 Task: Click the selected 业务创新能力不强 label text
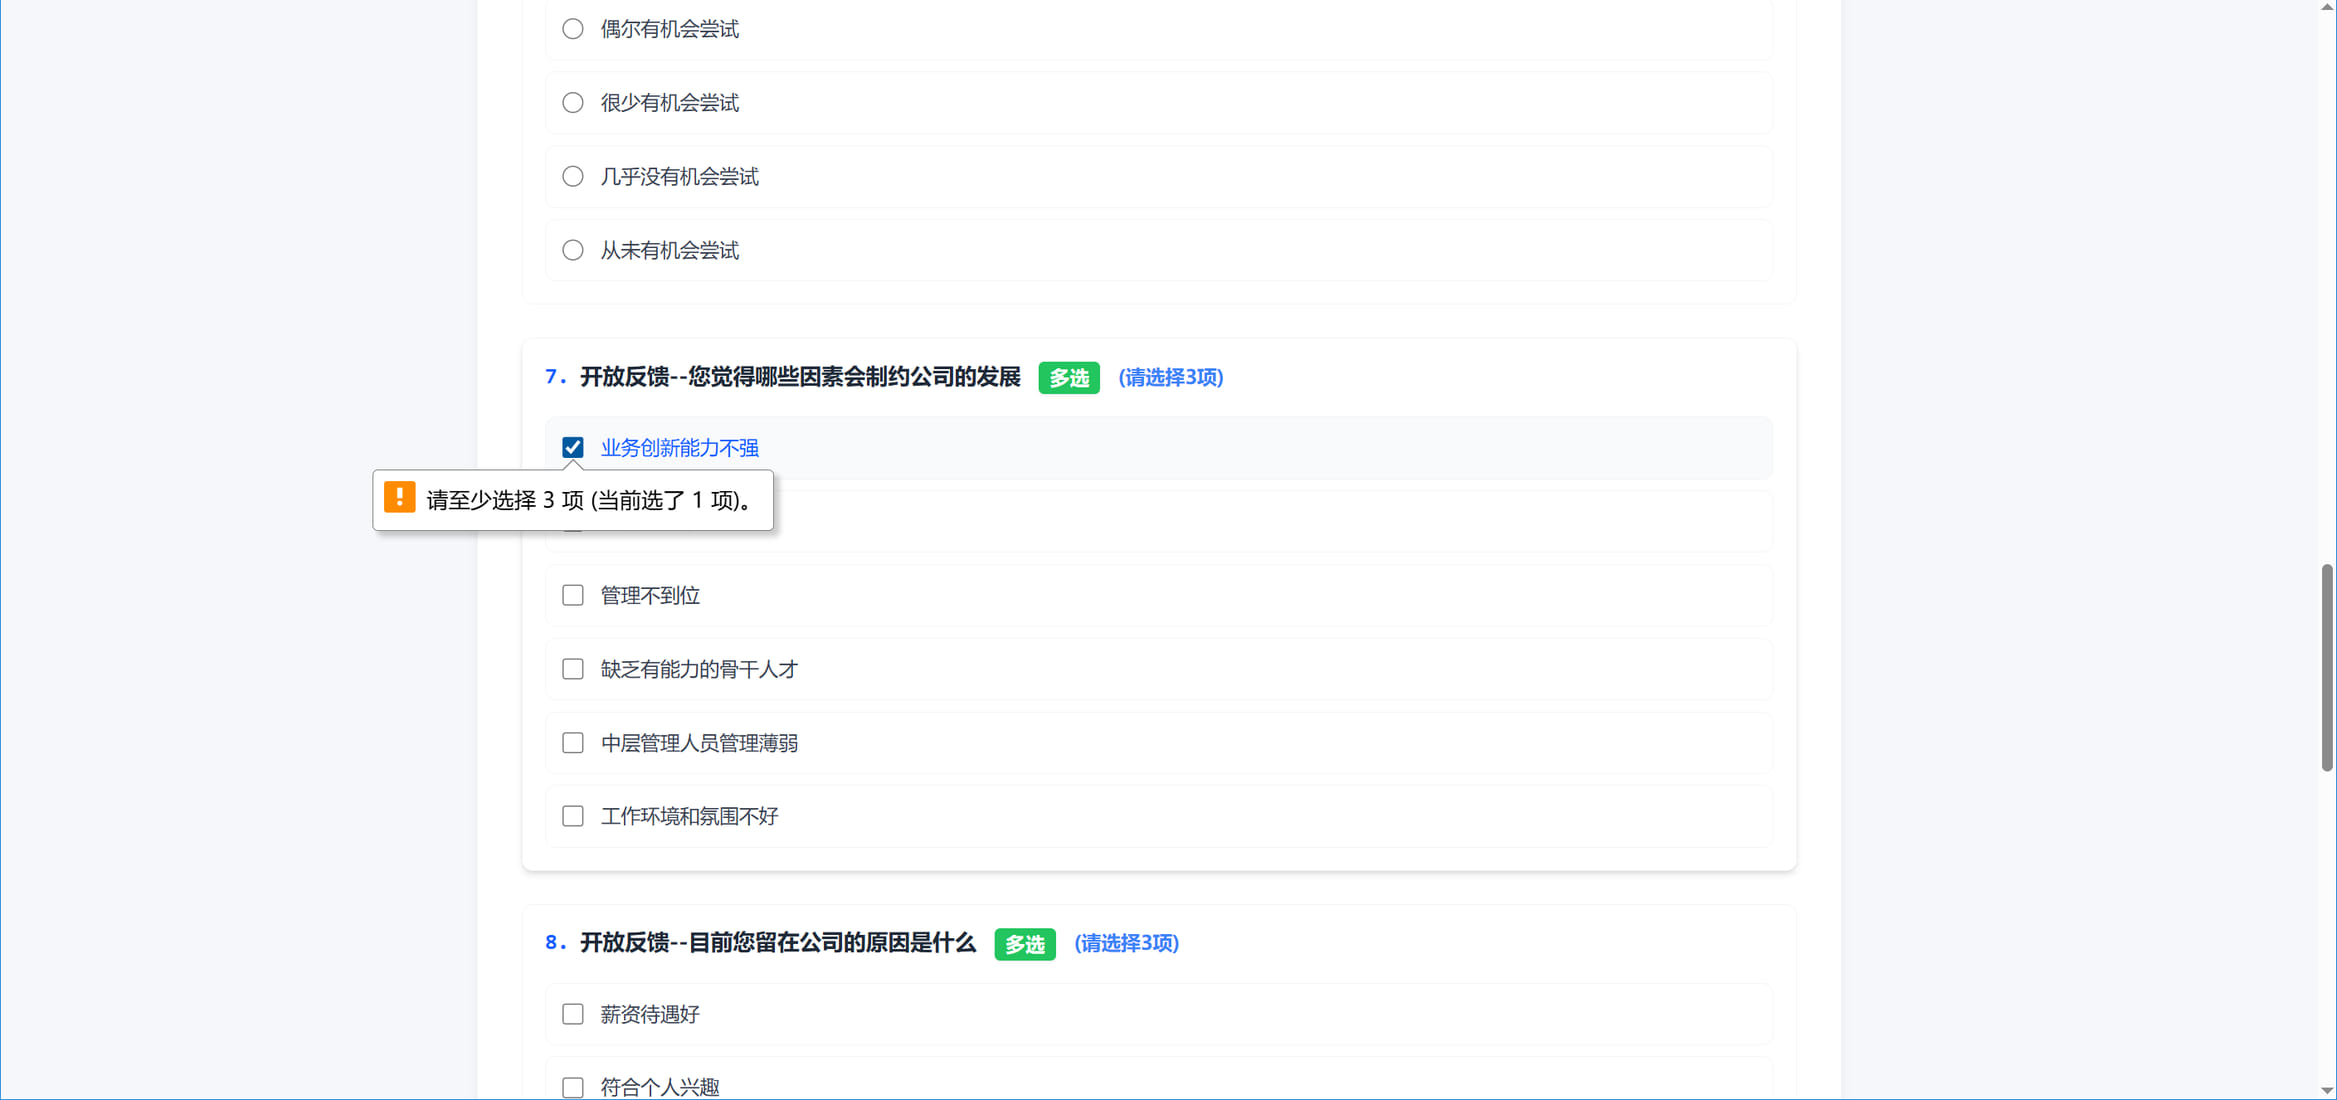(x=678, y=447)
